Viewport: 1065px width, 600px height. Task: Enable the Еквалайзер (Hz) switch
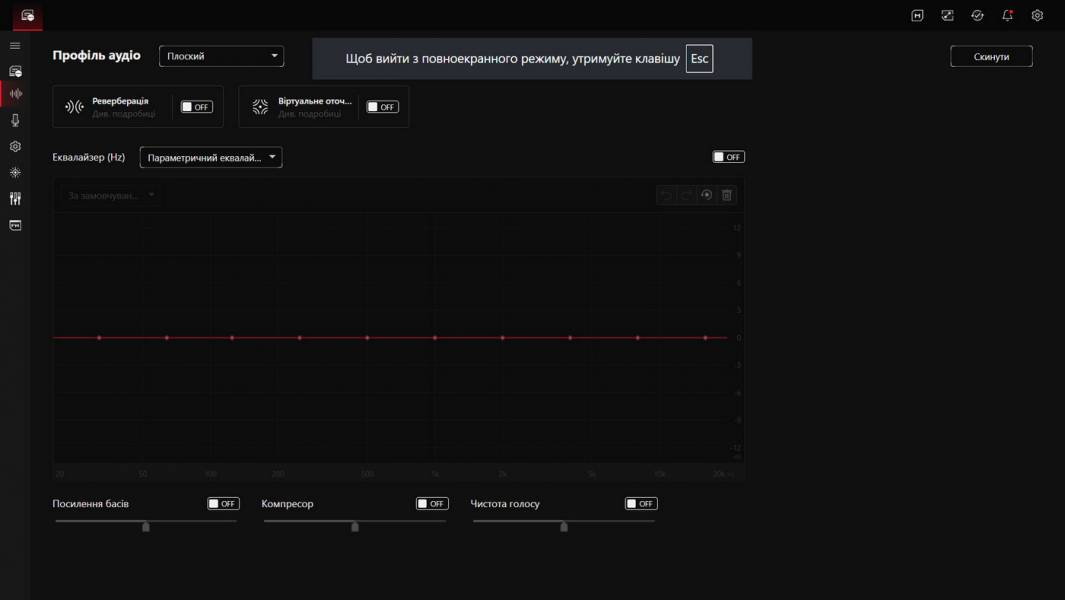tap(728, 157)
